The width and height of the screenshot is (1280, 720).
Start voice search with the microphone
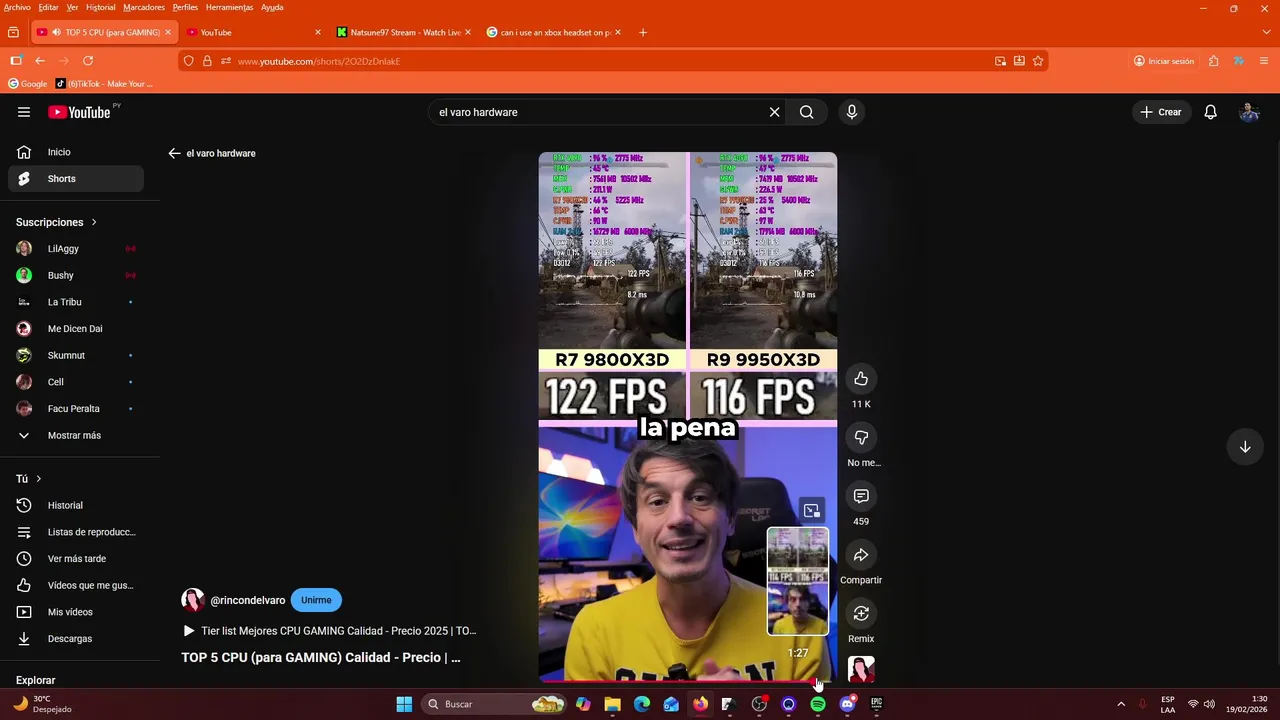852,112
